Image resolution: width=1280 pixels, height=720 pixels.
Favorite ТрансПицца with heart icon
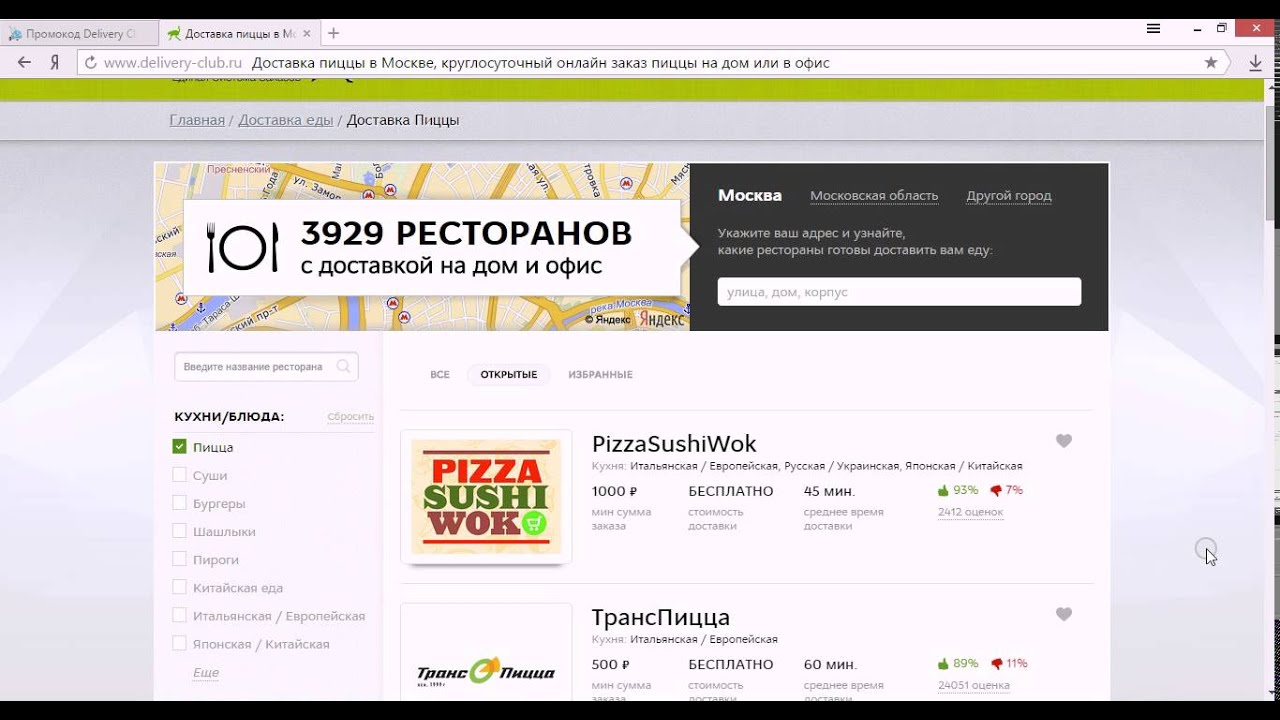(x=1064, y=614)
